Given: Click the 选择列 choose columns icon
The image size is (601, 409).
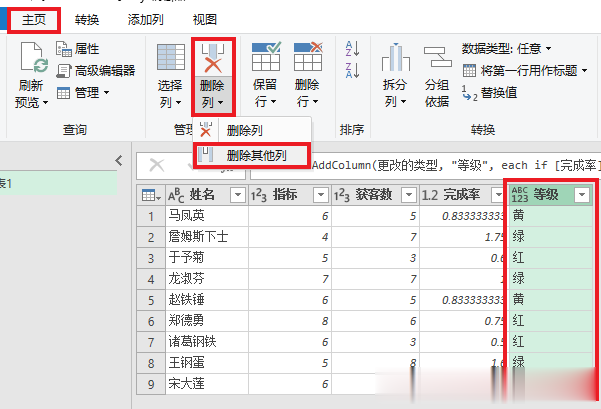Looking at the screenshot, I should pyautogui.click(x=171, y=57).
